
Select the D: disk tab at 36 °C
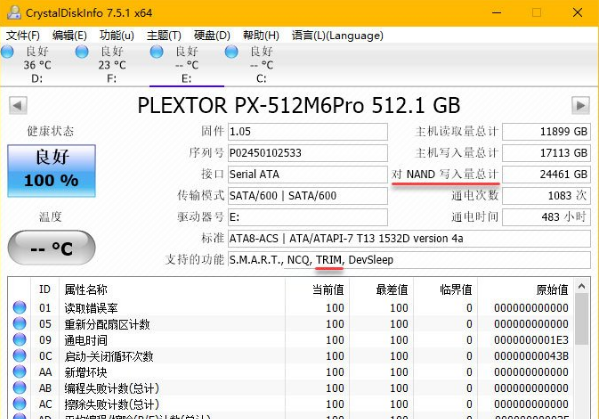tap(37, 65)
